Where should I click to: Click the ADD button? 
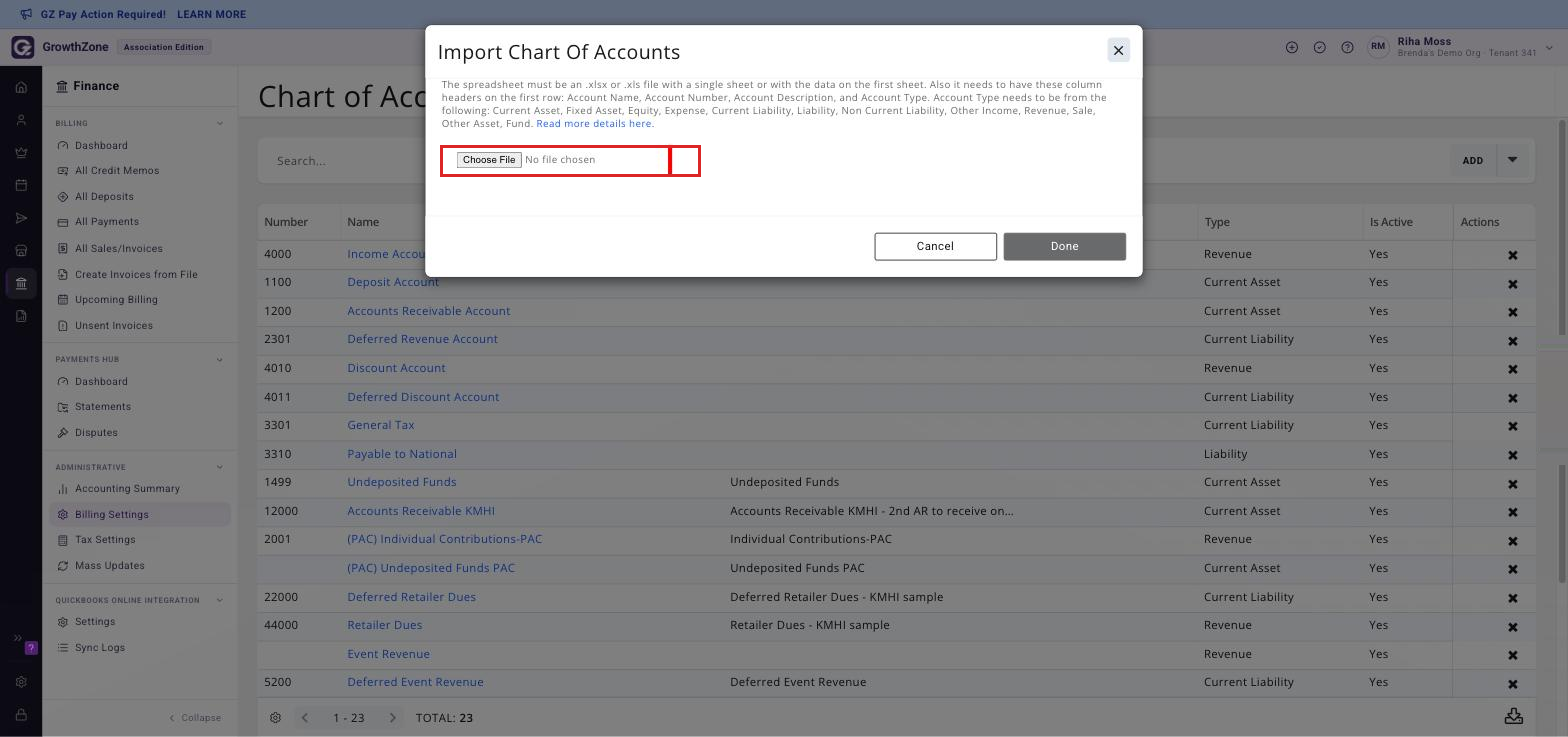point(1473,160)
